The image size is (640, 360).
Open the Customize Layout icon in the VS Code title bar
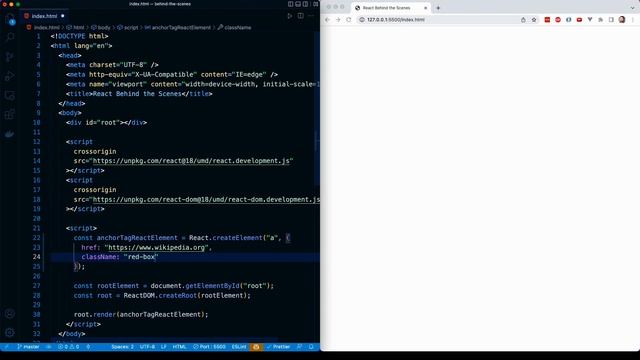click(315, 4)
